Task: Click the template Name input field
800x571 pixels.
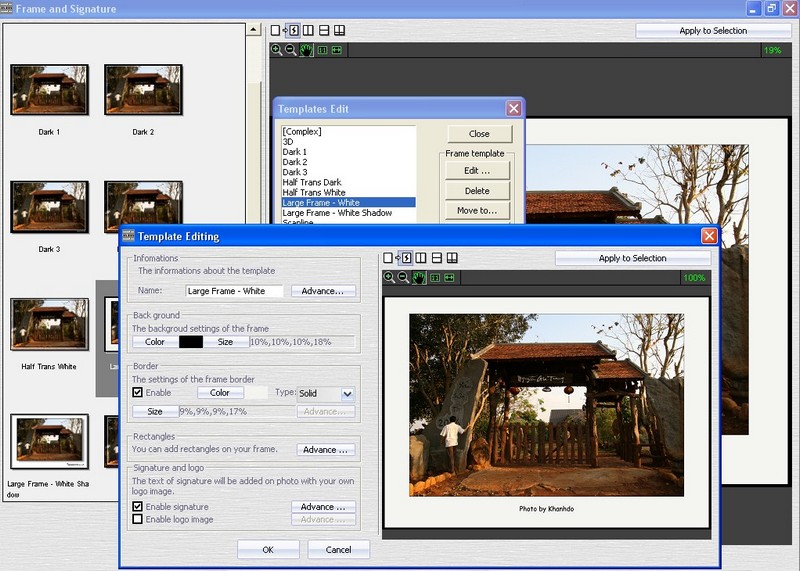Action: point(234,291)
